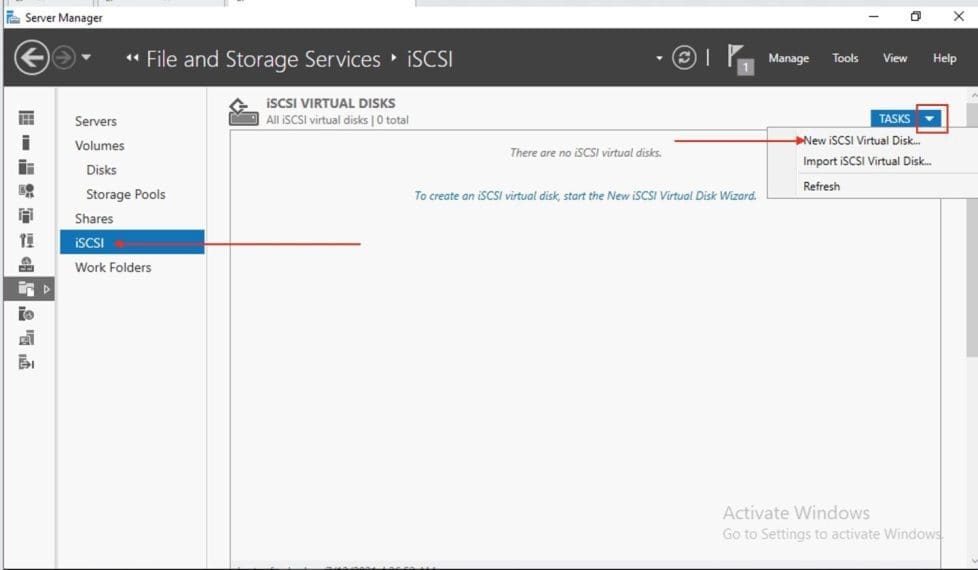Click File and Storage Services breadcrumb

[x=263, y=59]
